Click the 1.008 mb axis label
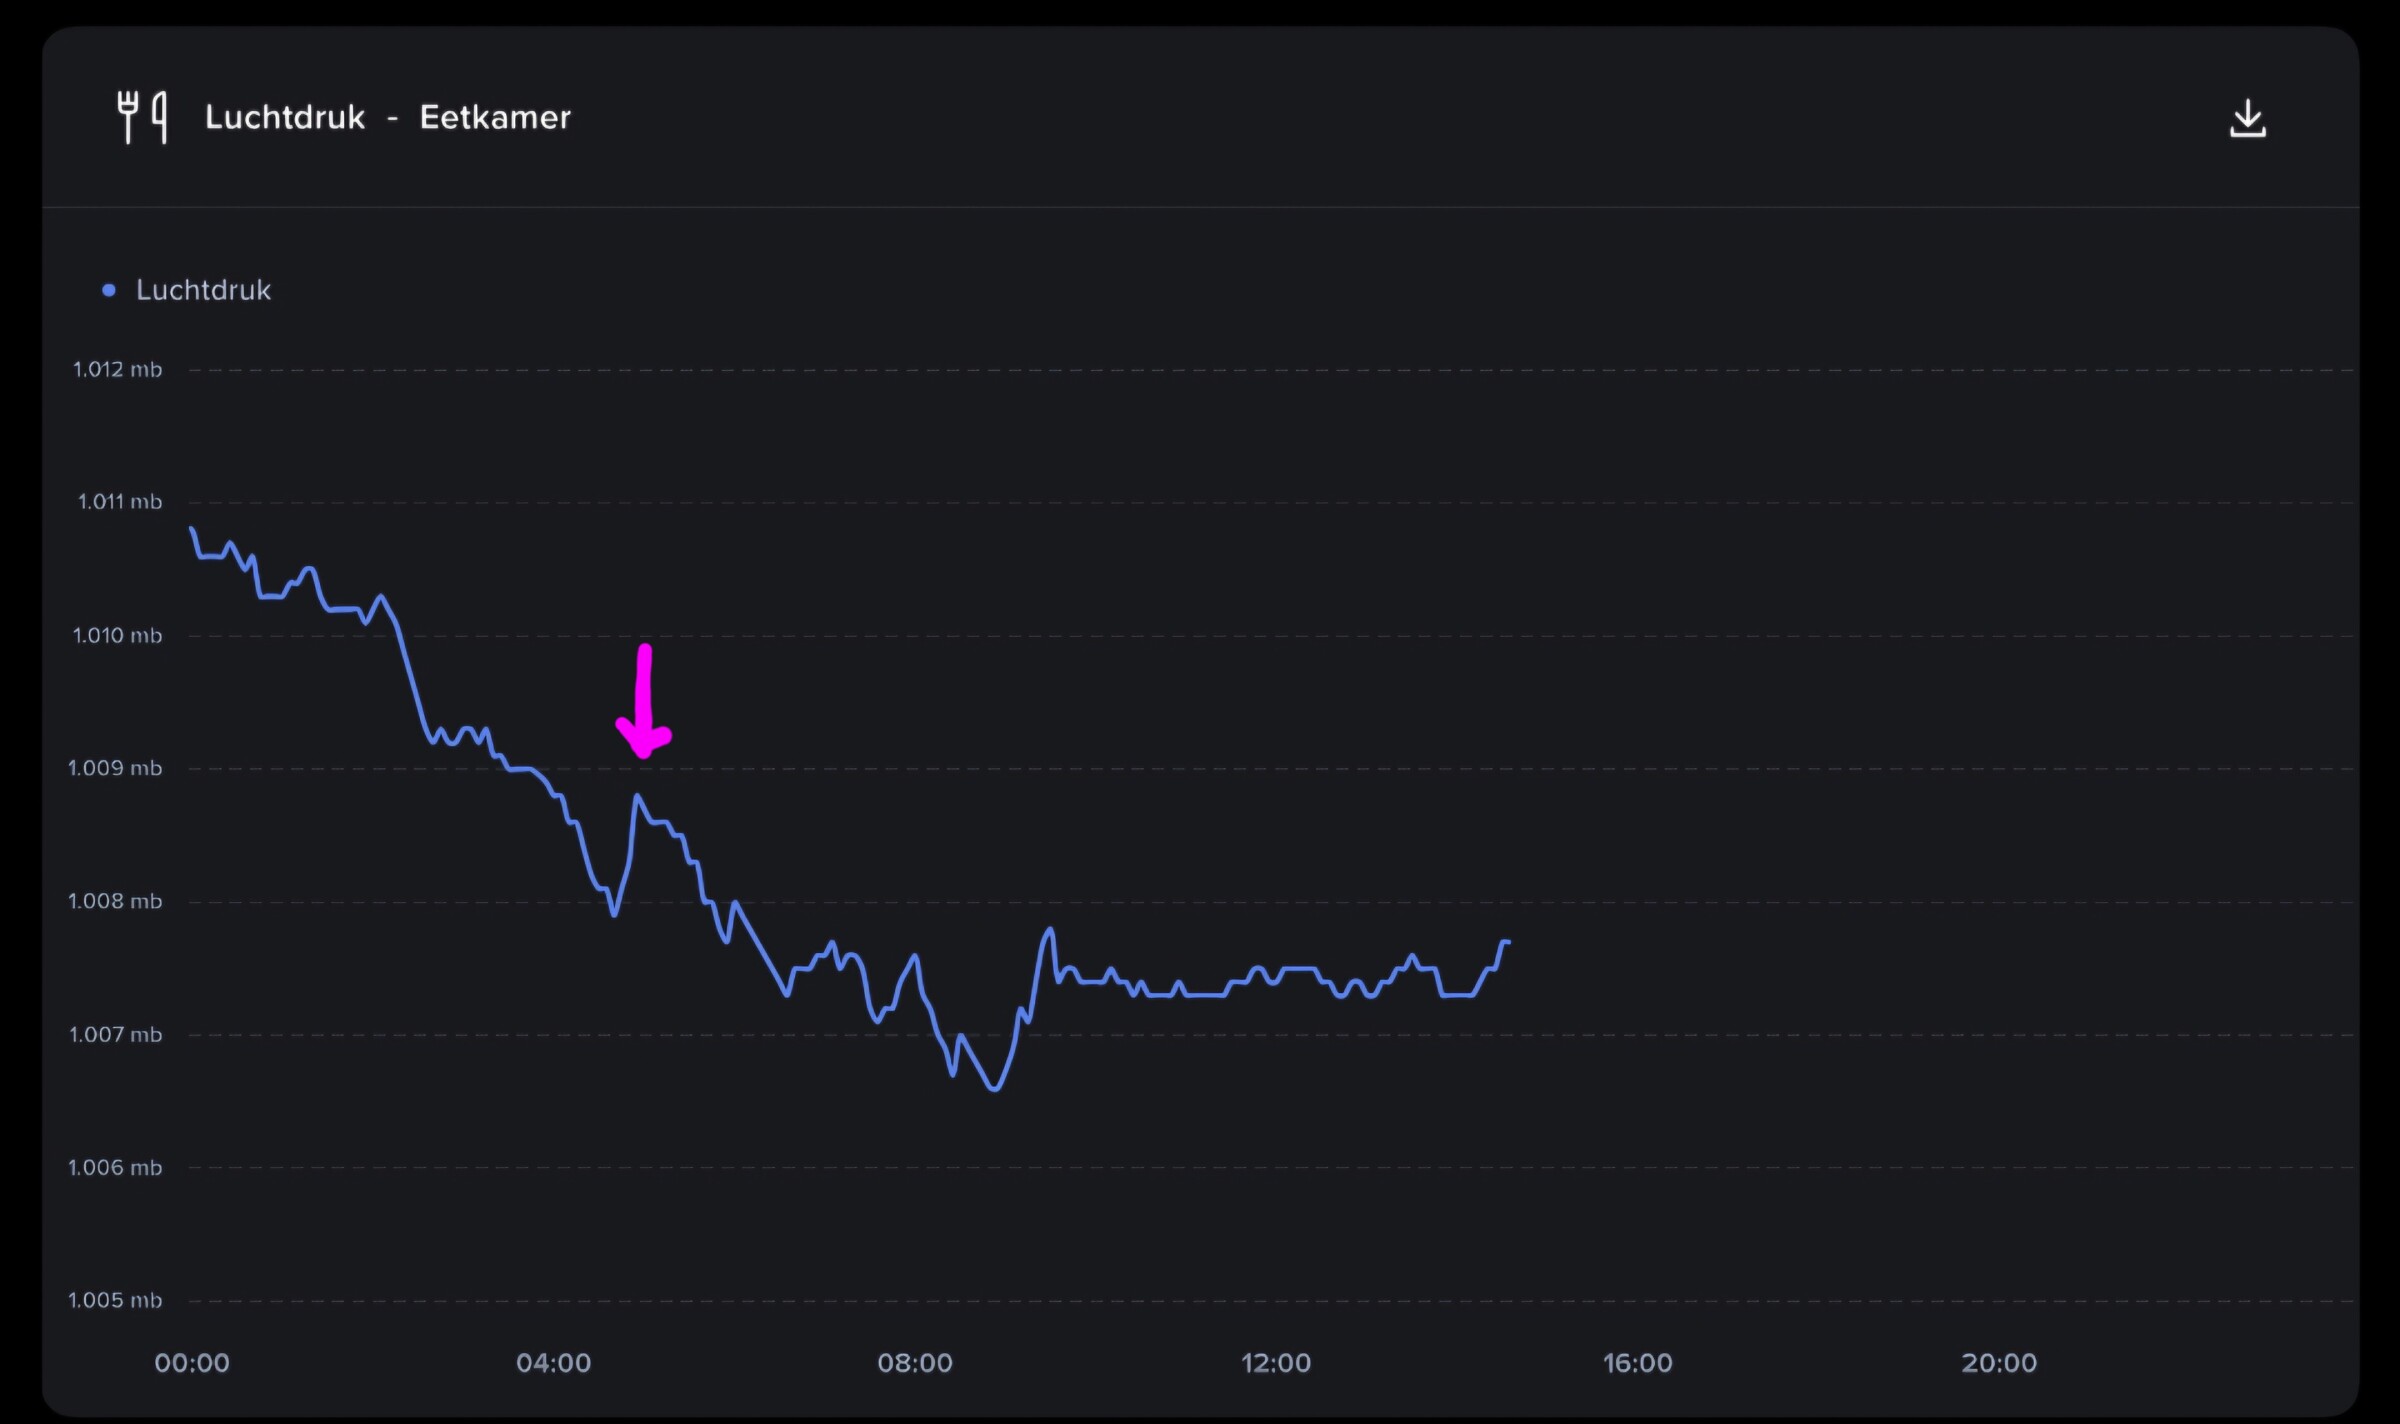The width and height of the screenshot is (2400, 1424). pyautogui.click(x=115, y=901)
